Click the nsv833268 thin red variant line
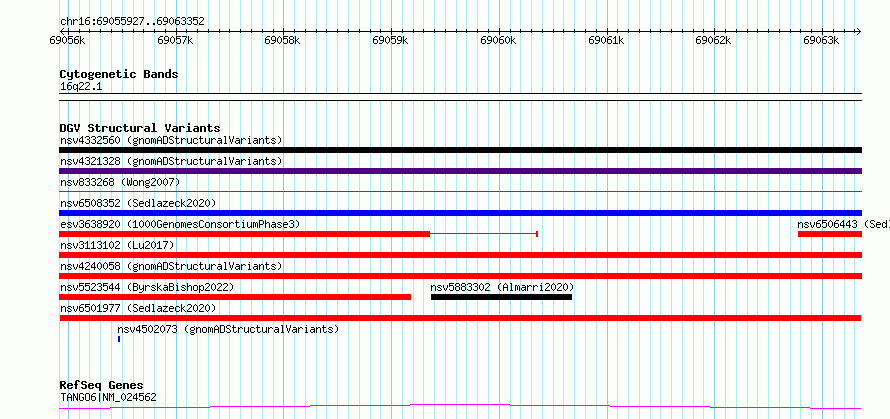This screenshot has height=419, width=890. [x=460, y=192]
